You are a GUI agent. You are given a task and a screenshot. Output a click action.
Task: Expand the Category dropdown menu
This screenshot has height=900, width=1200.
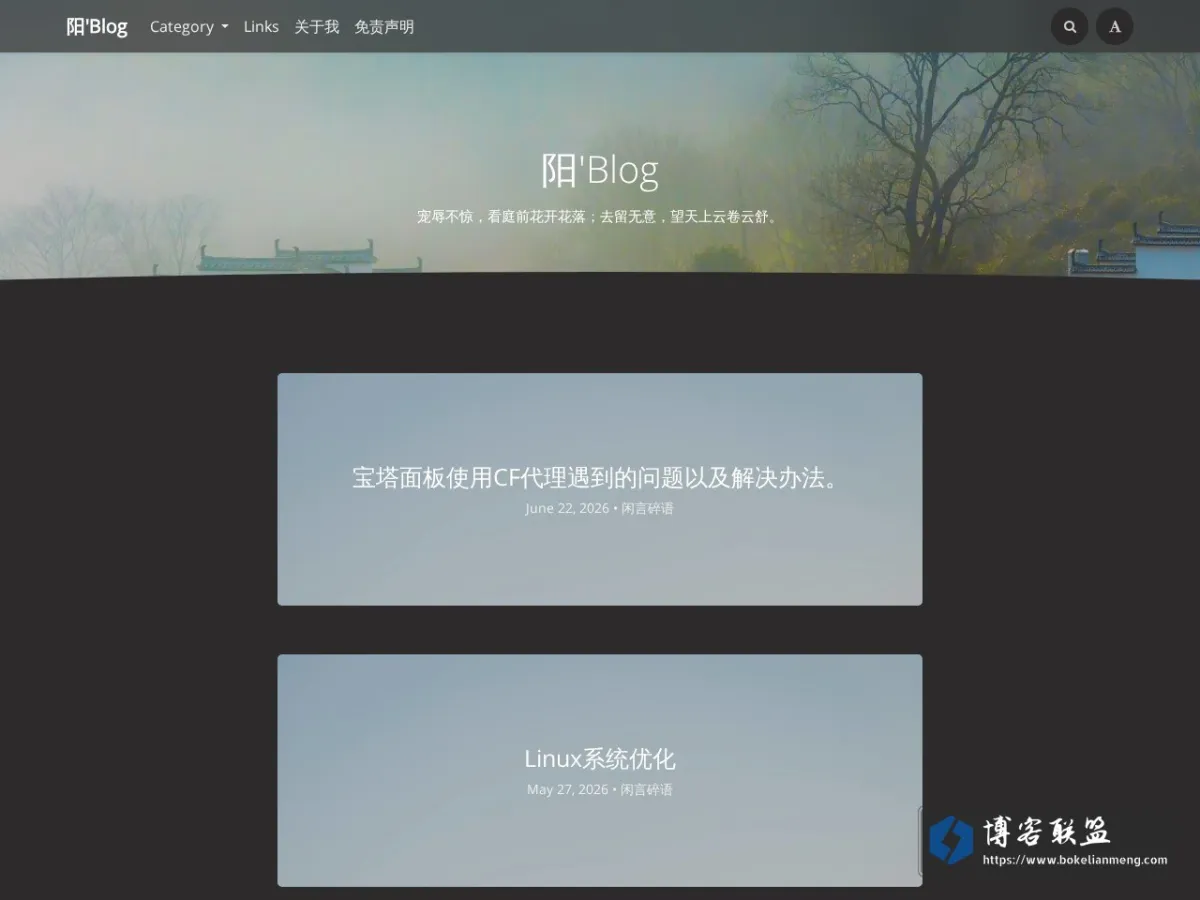[x=189, y=26]
